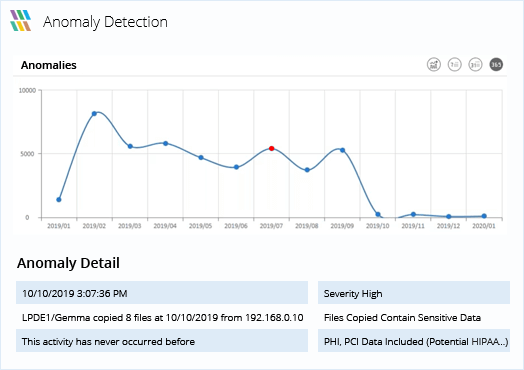Select the 7-day range icon

point(454,65)
